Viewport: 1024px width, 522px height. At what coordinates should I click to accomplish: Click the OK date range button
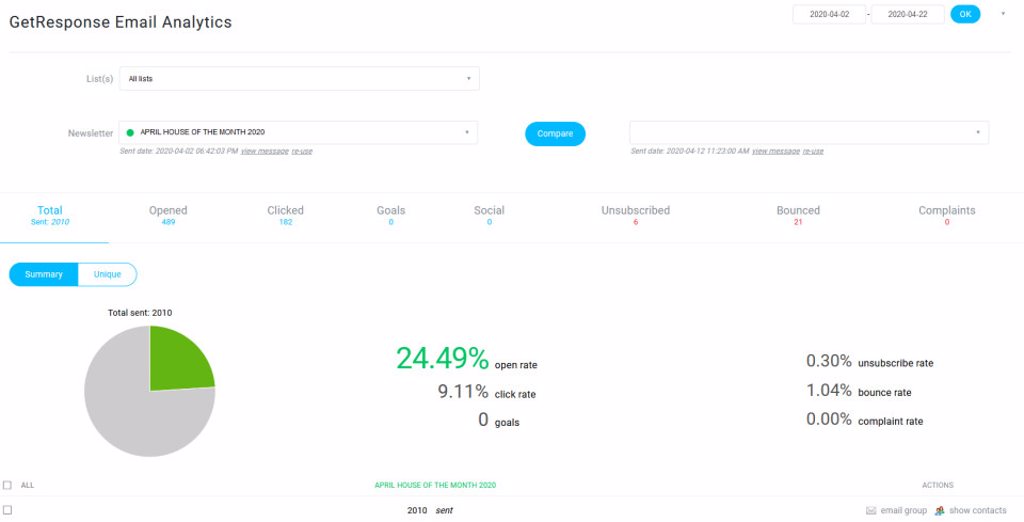pos(965,14)
